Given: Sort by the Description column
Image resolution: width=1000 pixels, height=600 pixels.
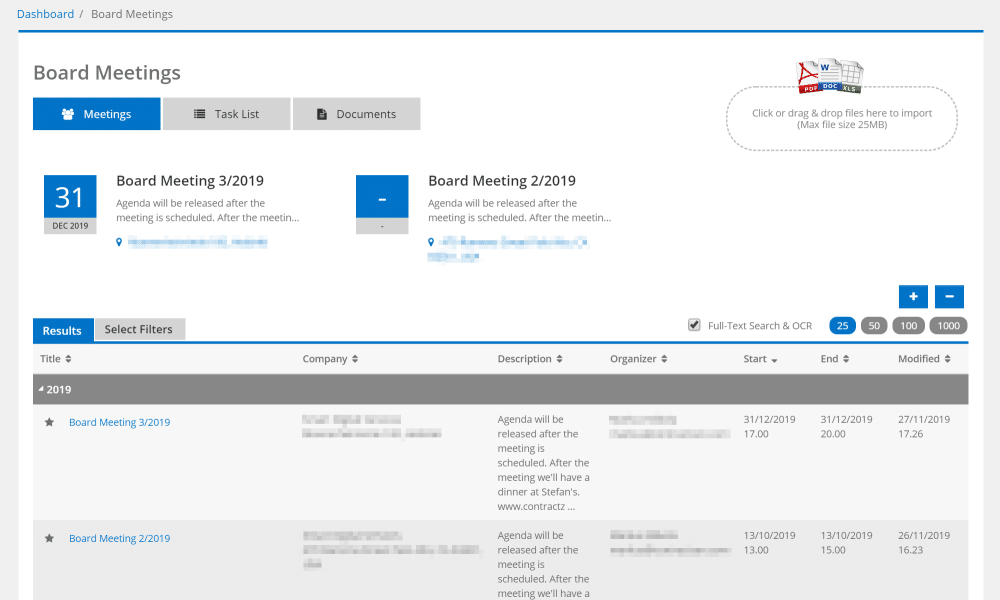Looking at the screenshot, I should pos(530,359).
